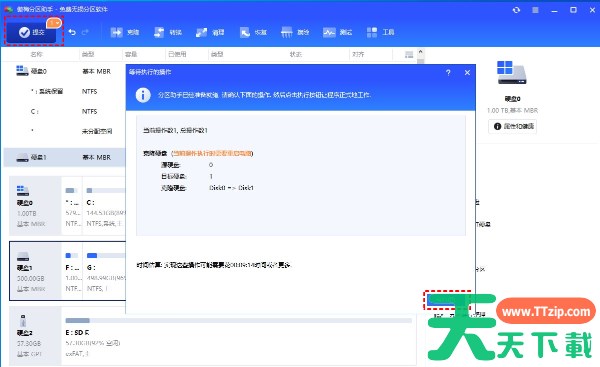Click the refresh icon in title bar
Viewport: 600px width, 367px height.
click(x=516, y=10)
